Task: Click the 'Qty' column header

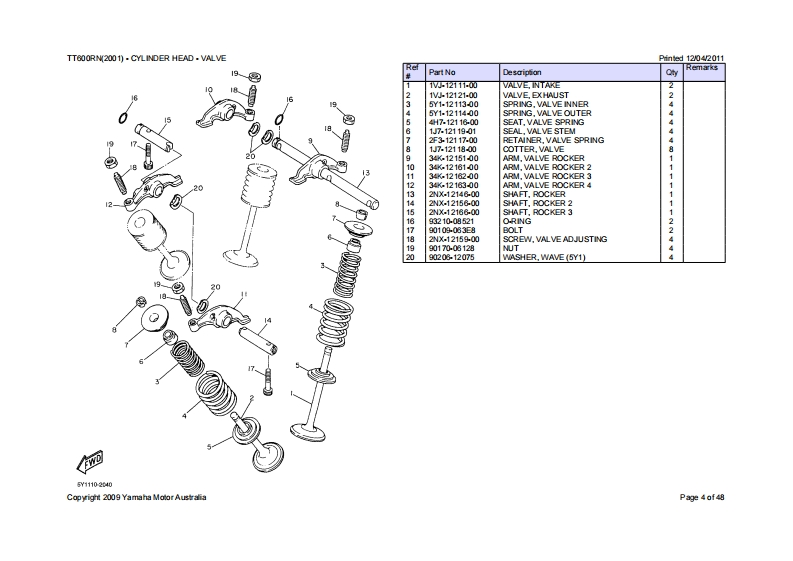Action: [x=671, y=73]
